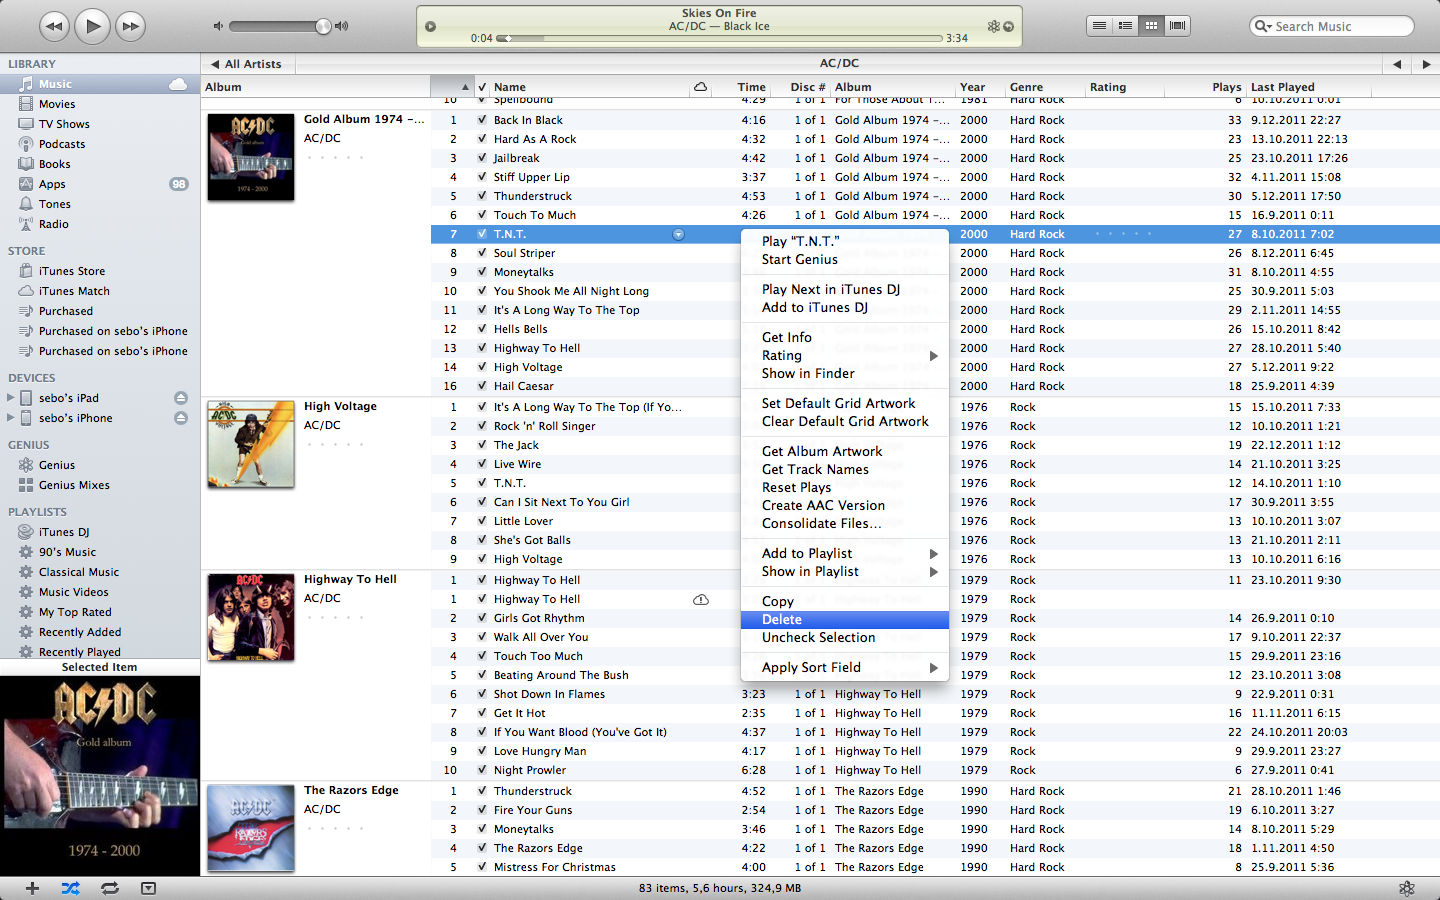
Task: Open Radio in the library sidebar
Action: coord(54,224)
